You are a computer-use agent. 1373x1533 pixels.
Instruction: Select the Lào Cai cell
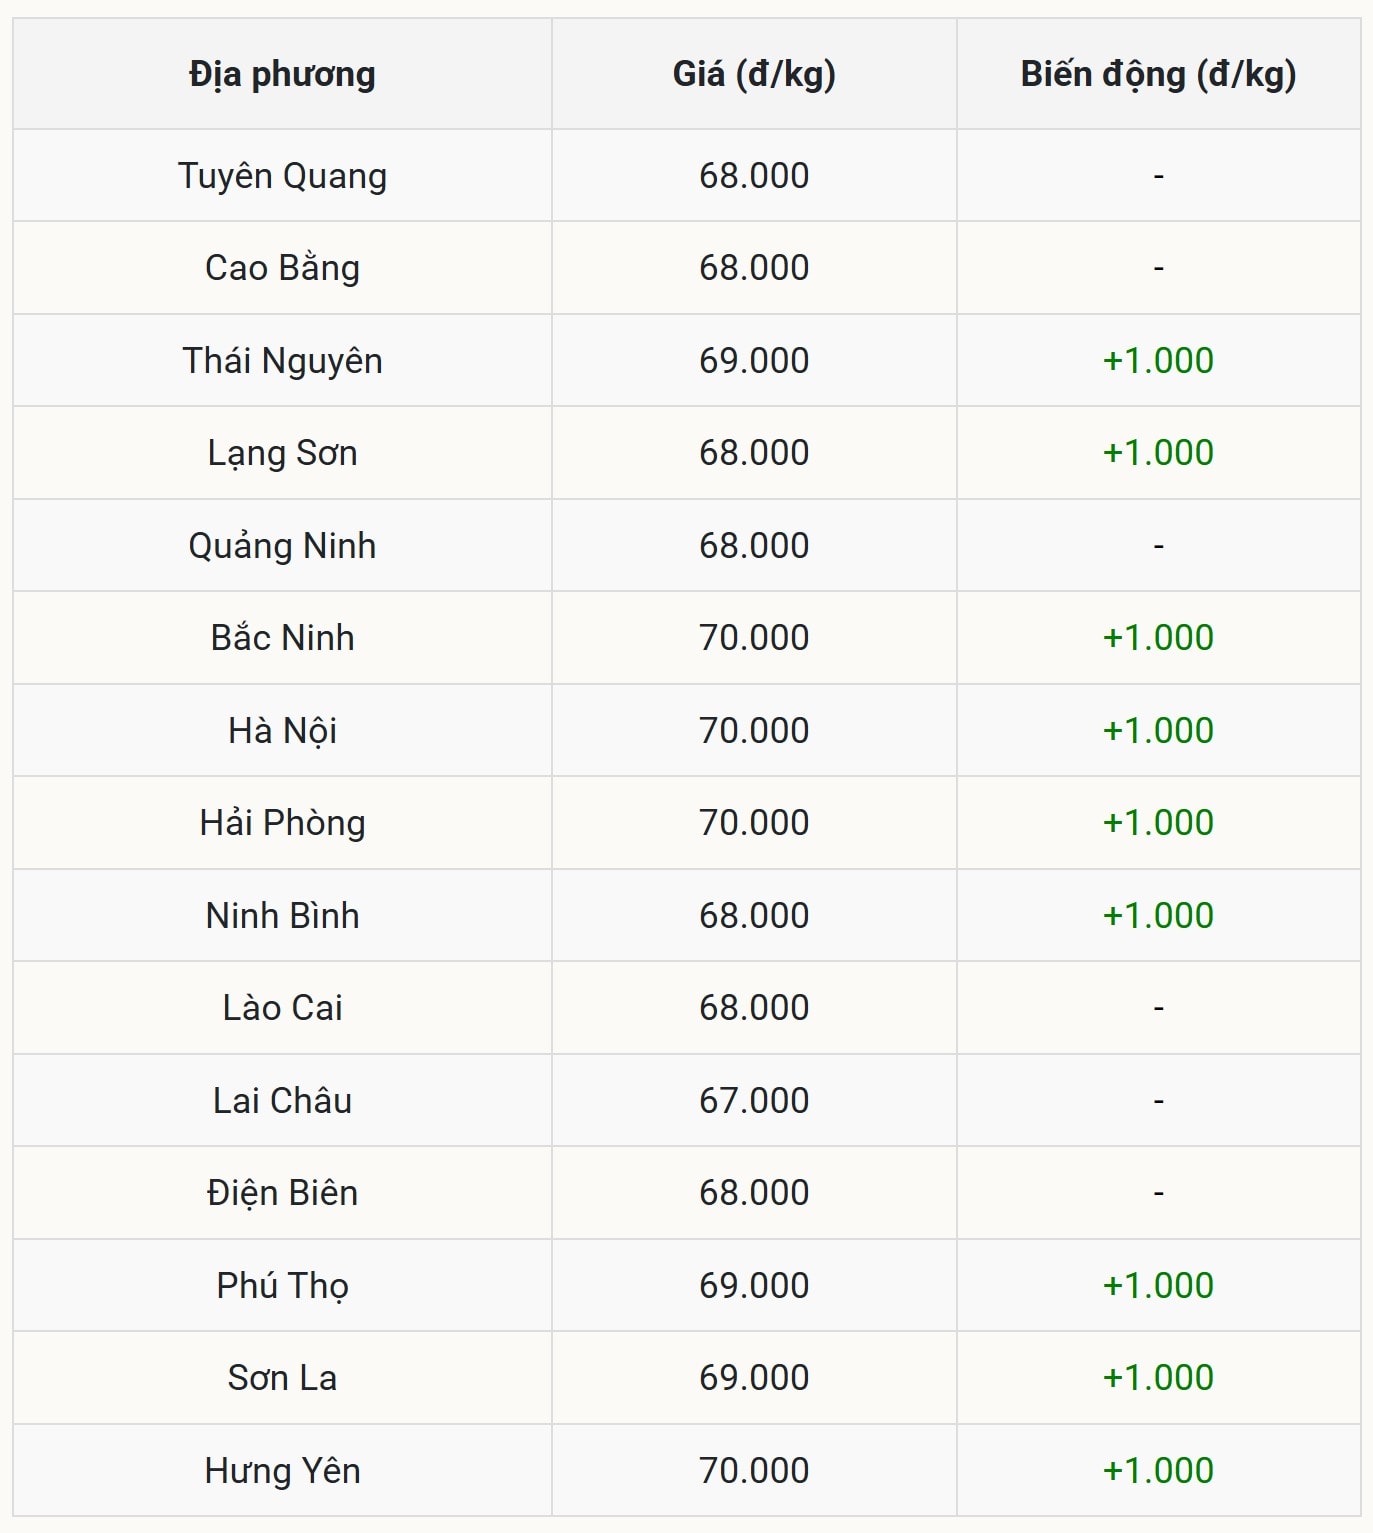pyautogui.click(x=282, y=1008)
